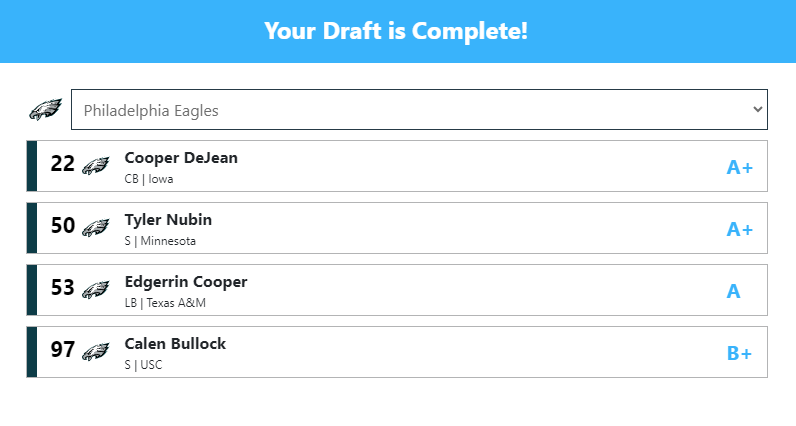This screenshot has height=426, width=796.
Task: Select the Tyler Nubin player name
Action: [x=168, y=220]
